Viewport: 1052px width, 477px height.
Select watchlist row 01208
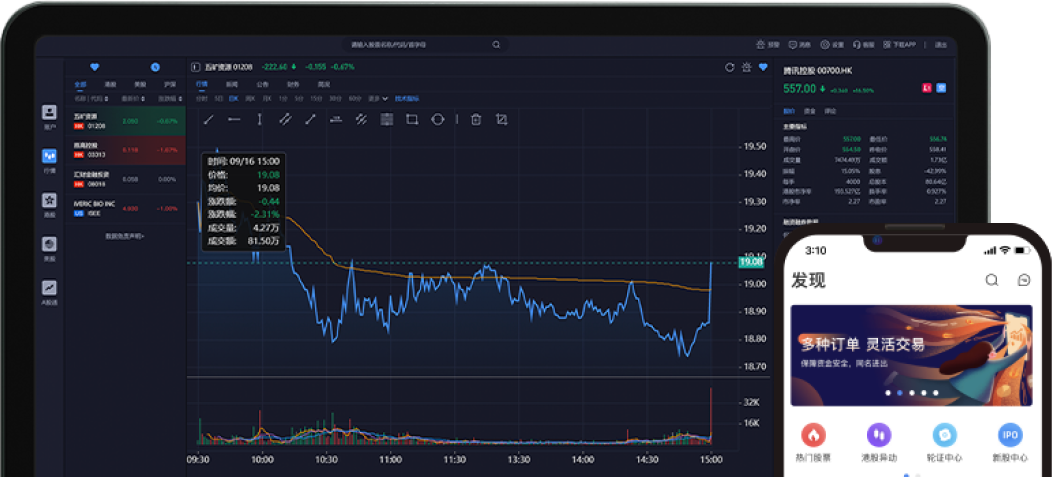tap(125, 121)
